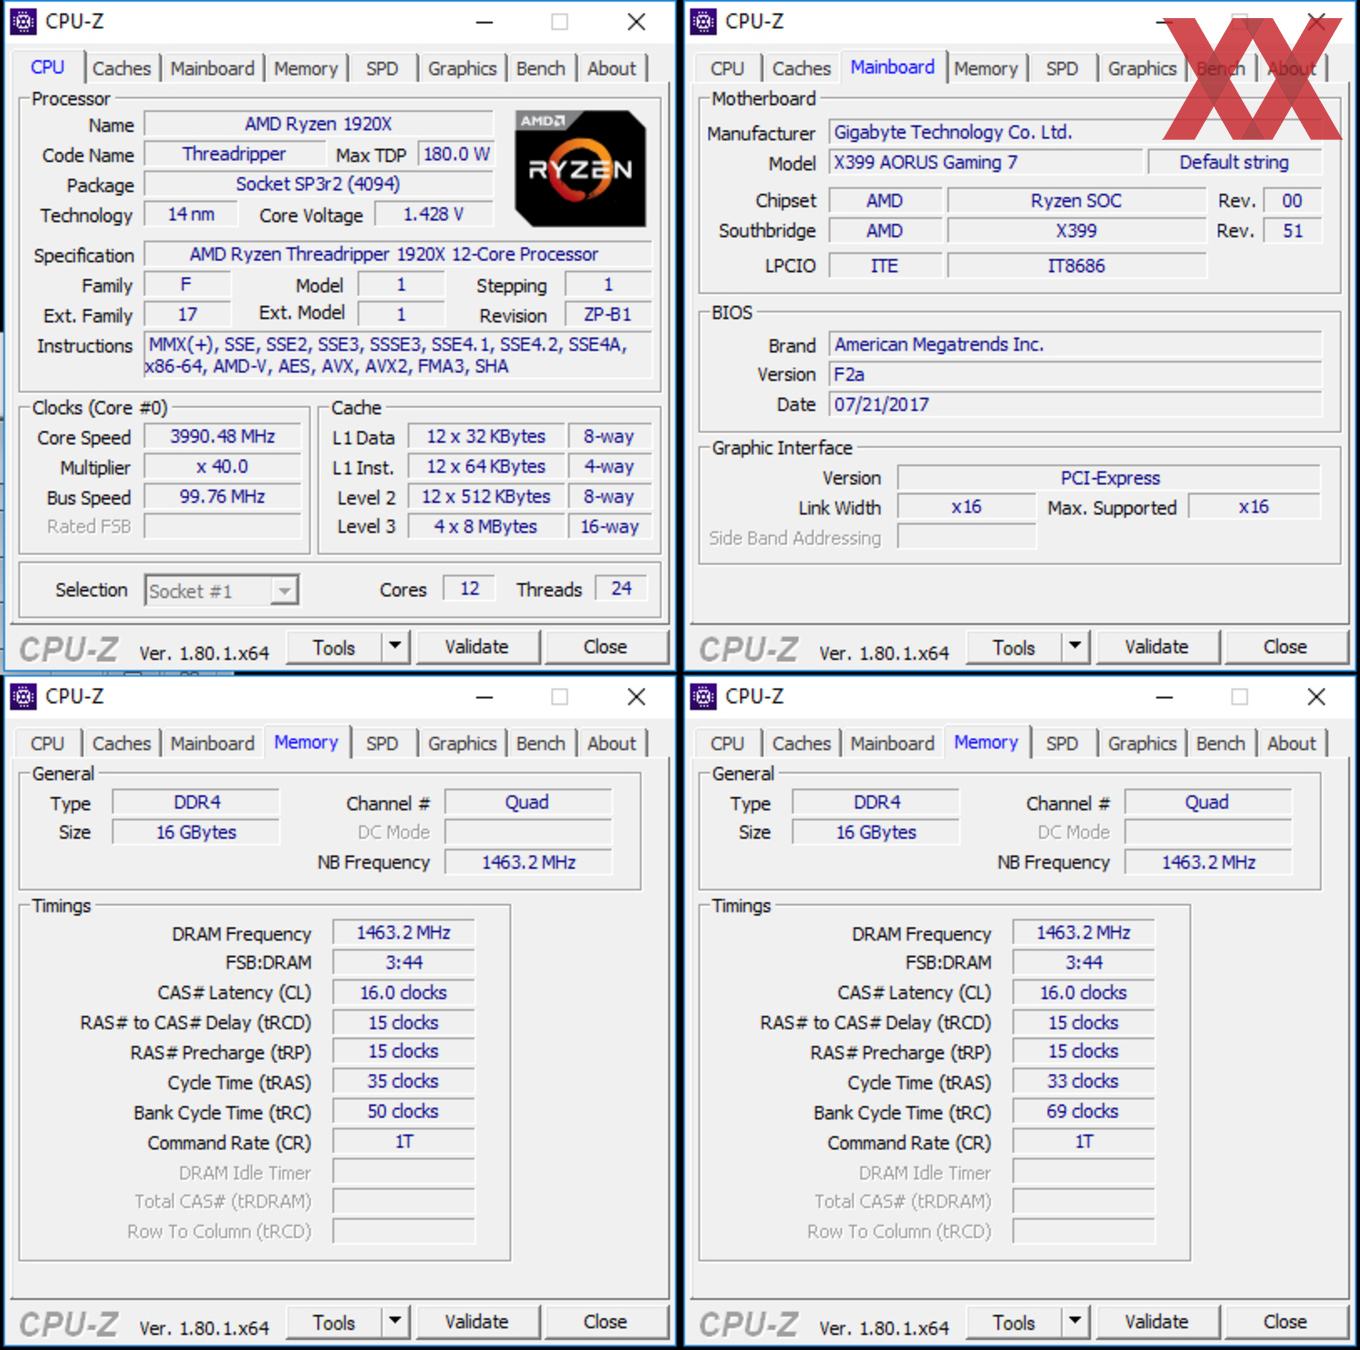This screenshot has height=1350, width=1360.
Task: Click the AMD Ryzen logo in CPU window
Action: point(580,168)
